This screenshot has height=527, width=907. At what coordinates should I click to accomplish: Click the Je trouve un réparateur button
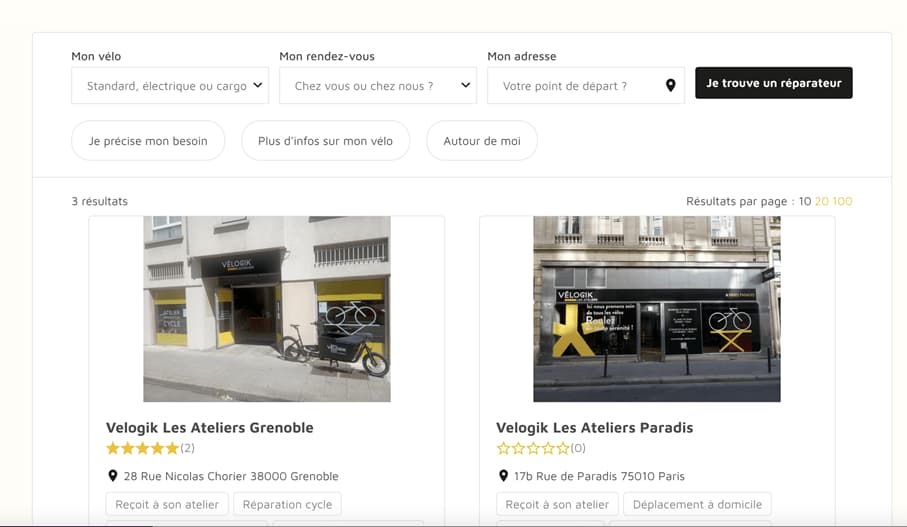pos(773,83)
